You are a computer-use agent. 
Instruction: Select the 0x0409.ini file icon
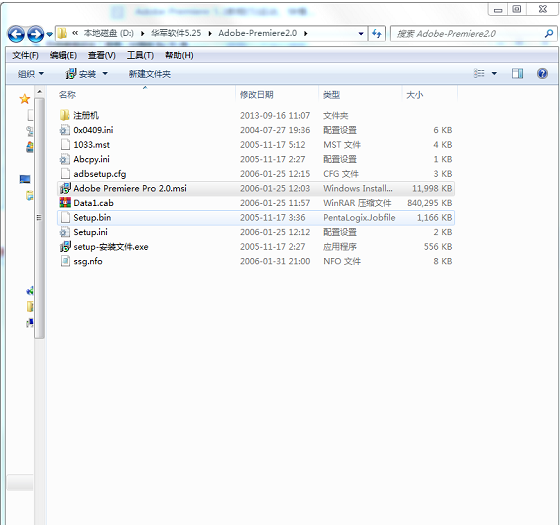tap(65, 130)
